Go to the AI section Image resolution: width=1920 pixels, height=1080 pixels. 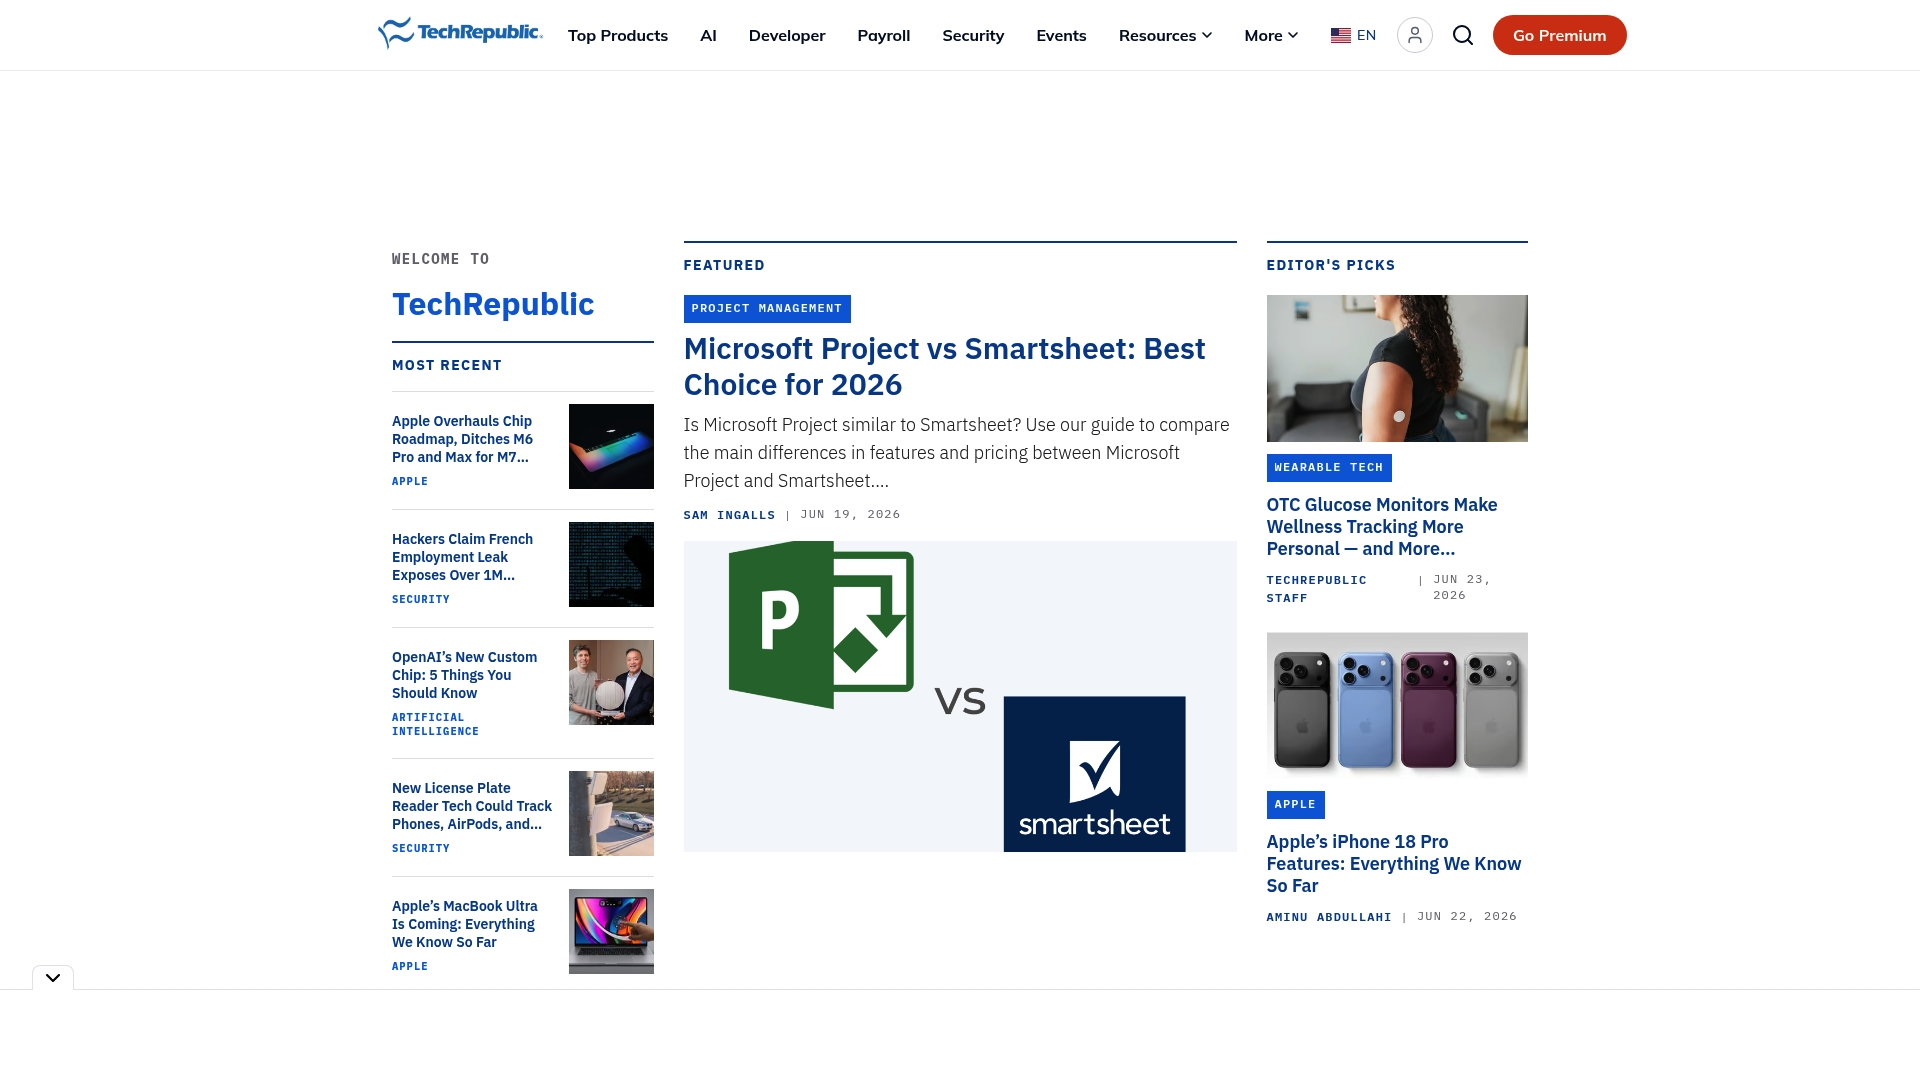click(x=708, y=35)
